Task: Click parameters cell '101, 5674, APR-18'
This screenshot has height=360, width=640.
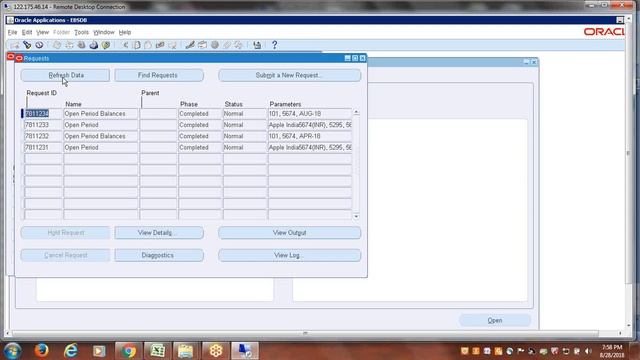Action: (309, 136)
